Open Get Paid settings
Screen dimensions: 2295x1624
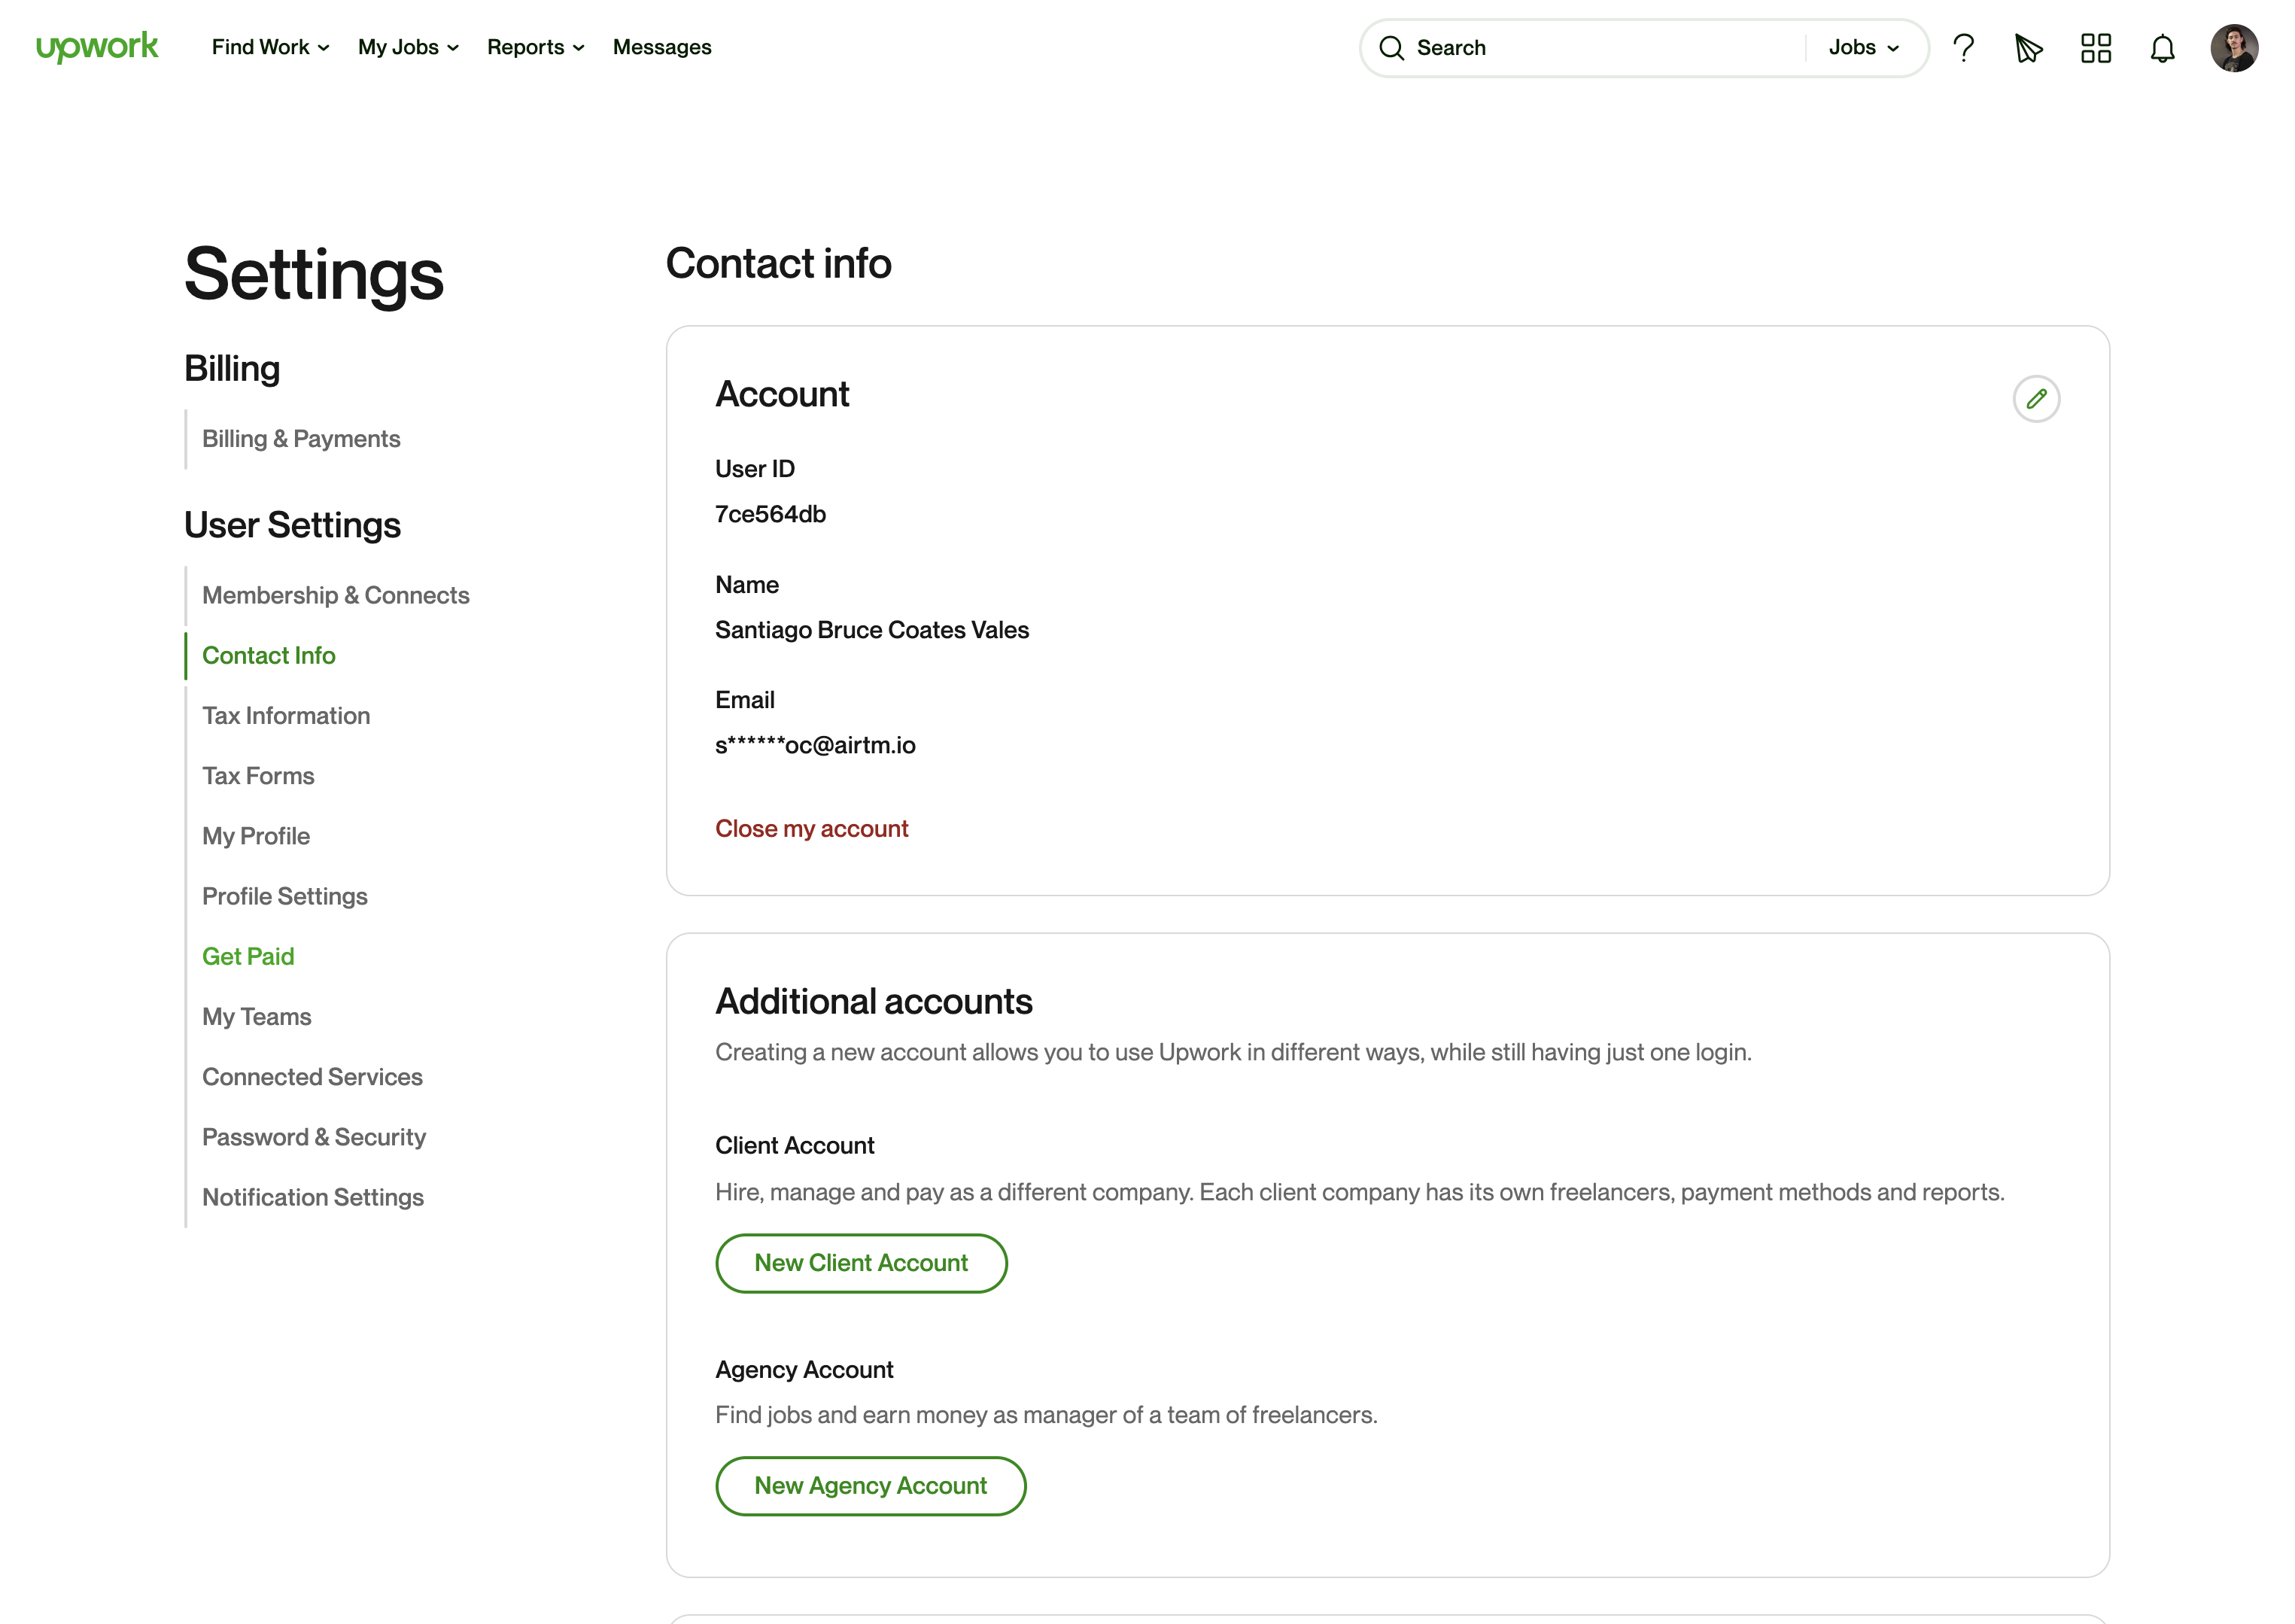248,956
